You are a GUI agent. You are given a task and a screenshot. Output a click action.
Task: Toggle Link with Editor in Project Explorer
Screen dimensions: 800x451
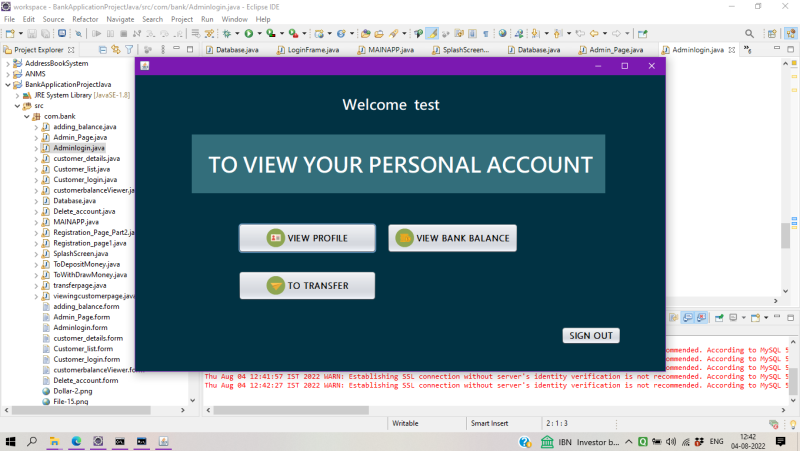click(116, 49)
